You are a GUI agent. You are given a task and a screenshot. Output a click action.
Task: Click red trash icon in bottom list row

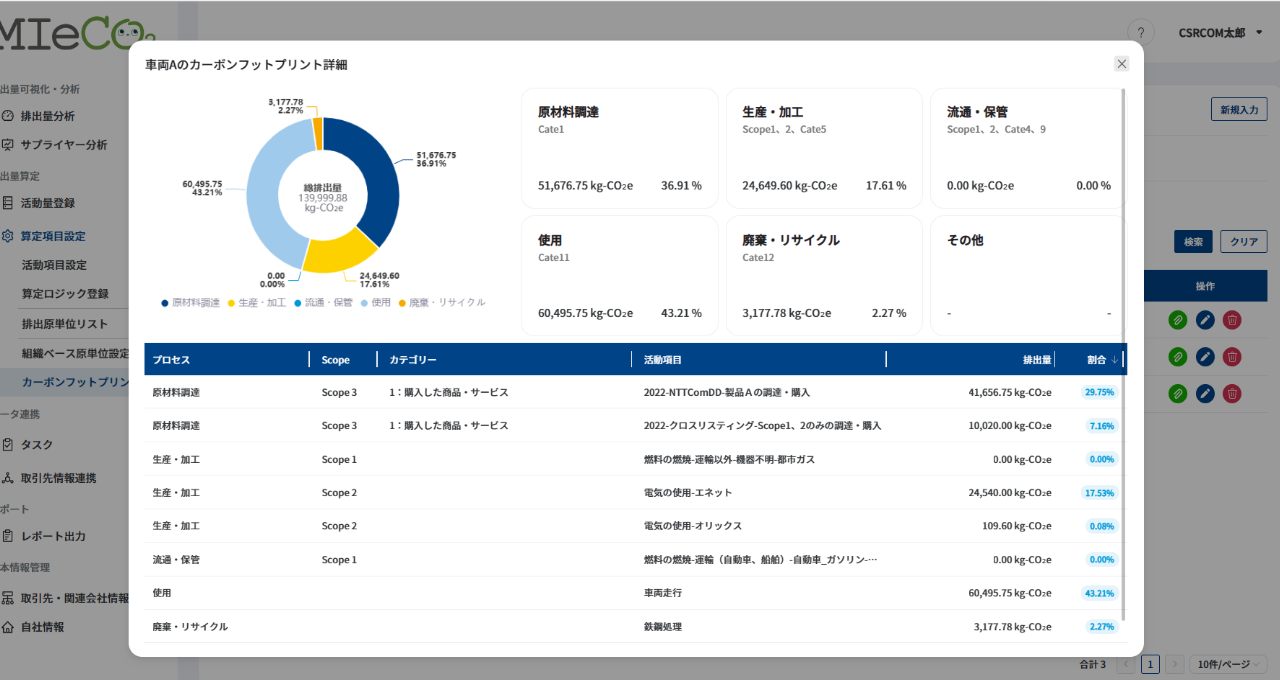click(1233, 394)
